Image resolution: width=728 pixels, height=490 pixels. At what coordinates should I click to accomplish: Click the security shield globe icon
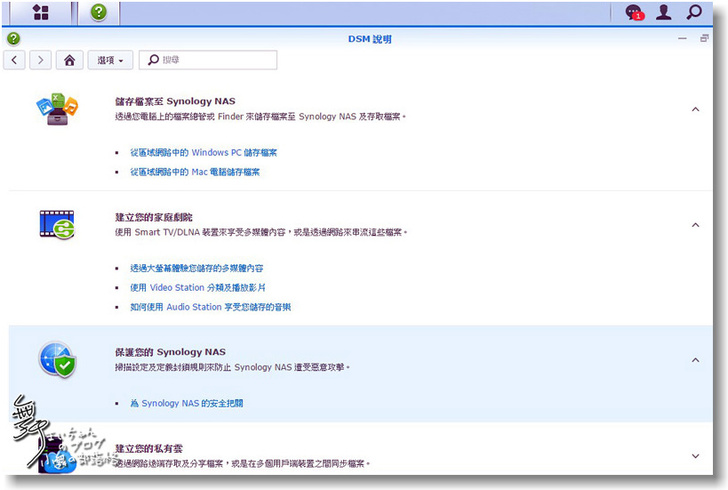(56, 359)
